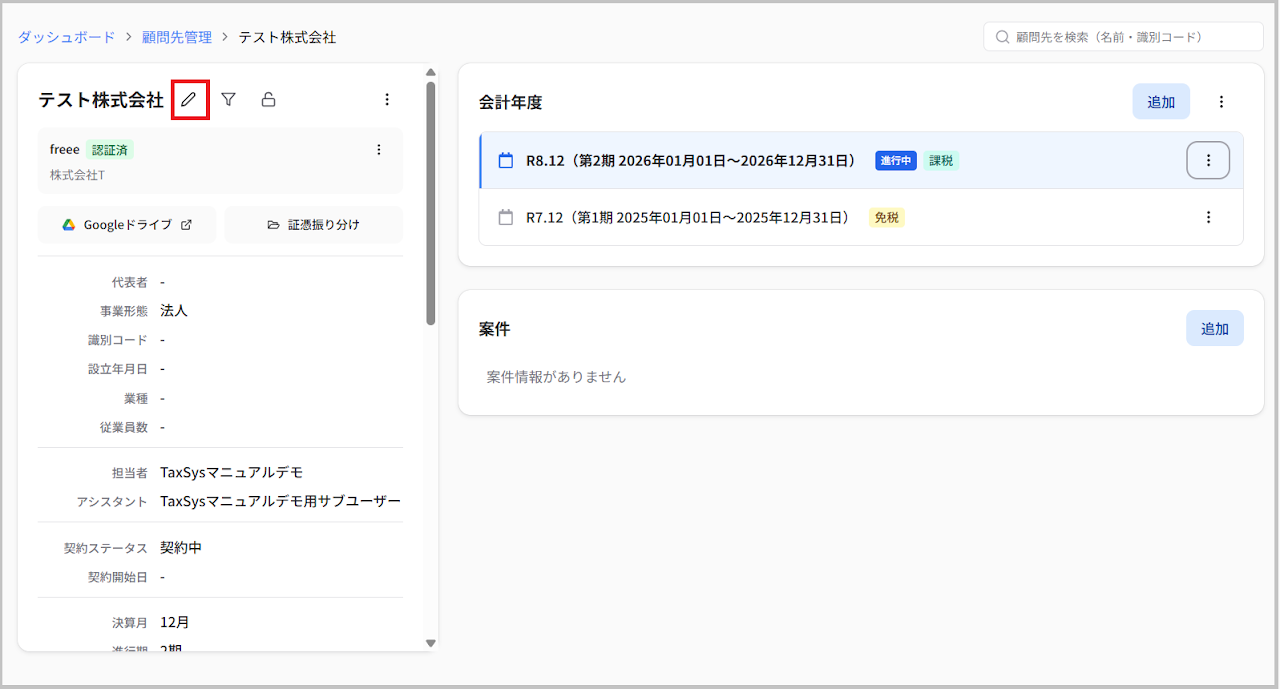Click 追加 button in 案件 section
This screenshot has height=689, width=1280.
pos(1215,328)
